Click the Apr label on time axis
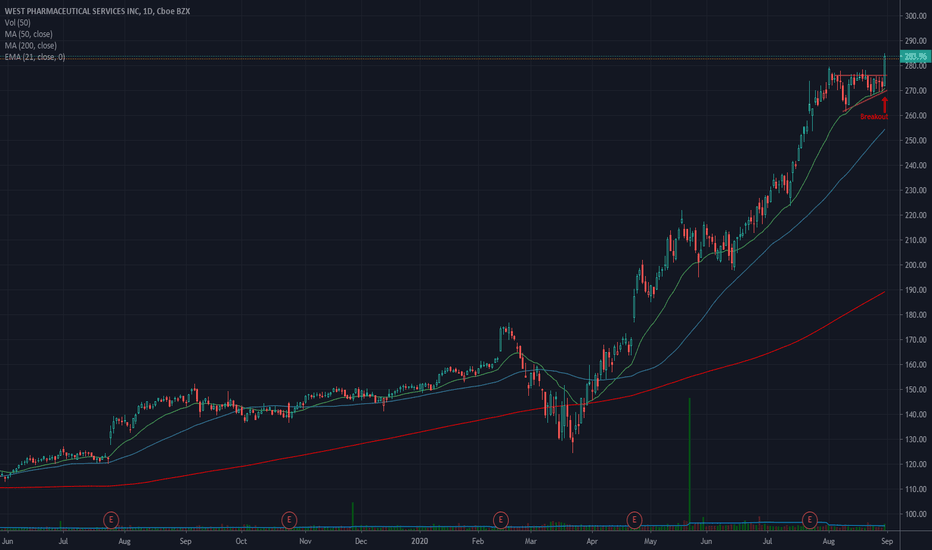932x550 pixels. (x=591, y=541)
